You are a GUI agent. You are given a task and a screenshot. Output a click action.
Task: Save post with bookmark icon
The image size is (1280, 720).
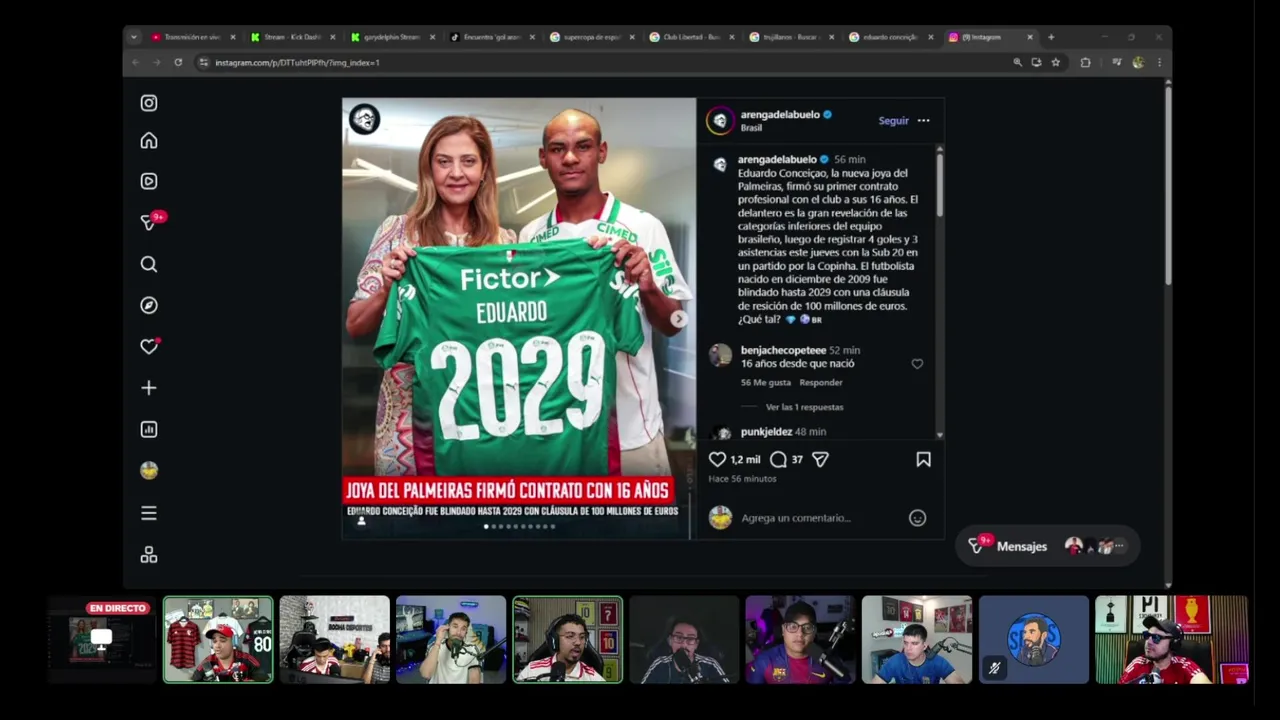click(923, 459)
